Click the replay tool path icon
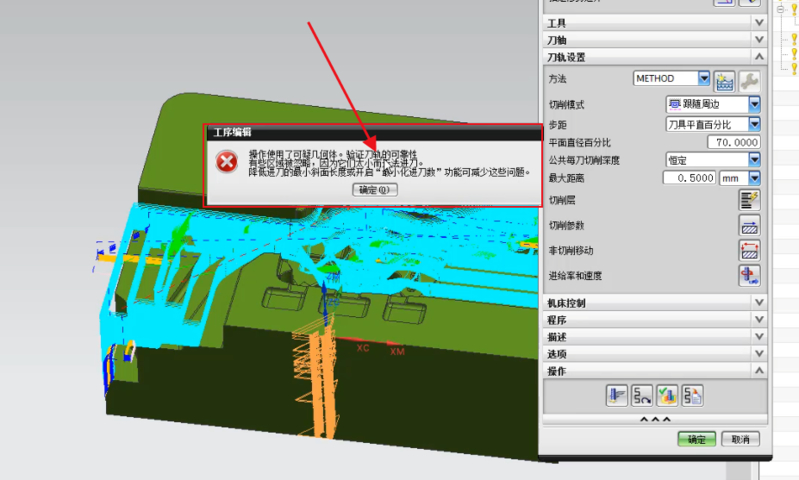799x480 pixels. [642, 395]
